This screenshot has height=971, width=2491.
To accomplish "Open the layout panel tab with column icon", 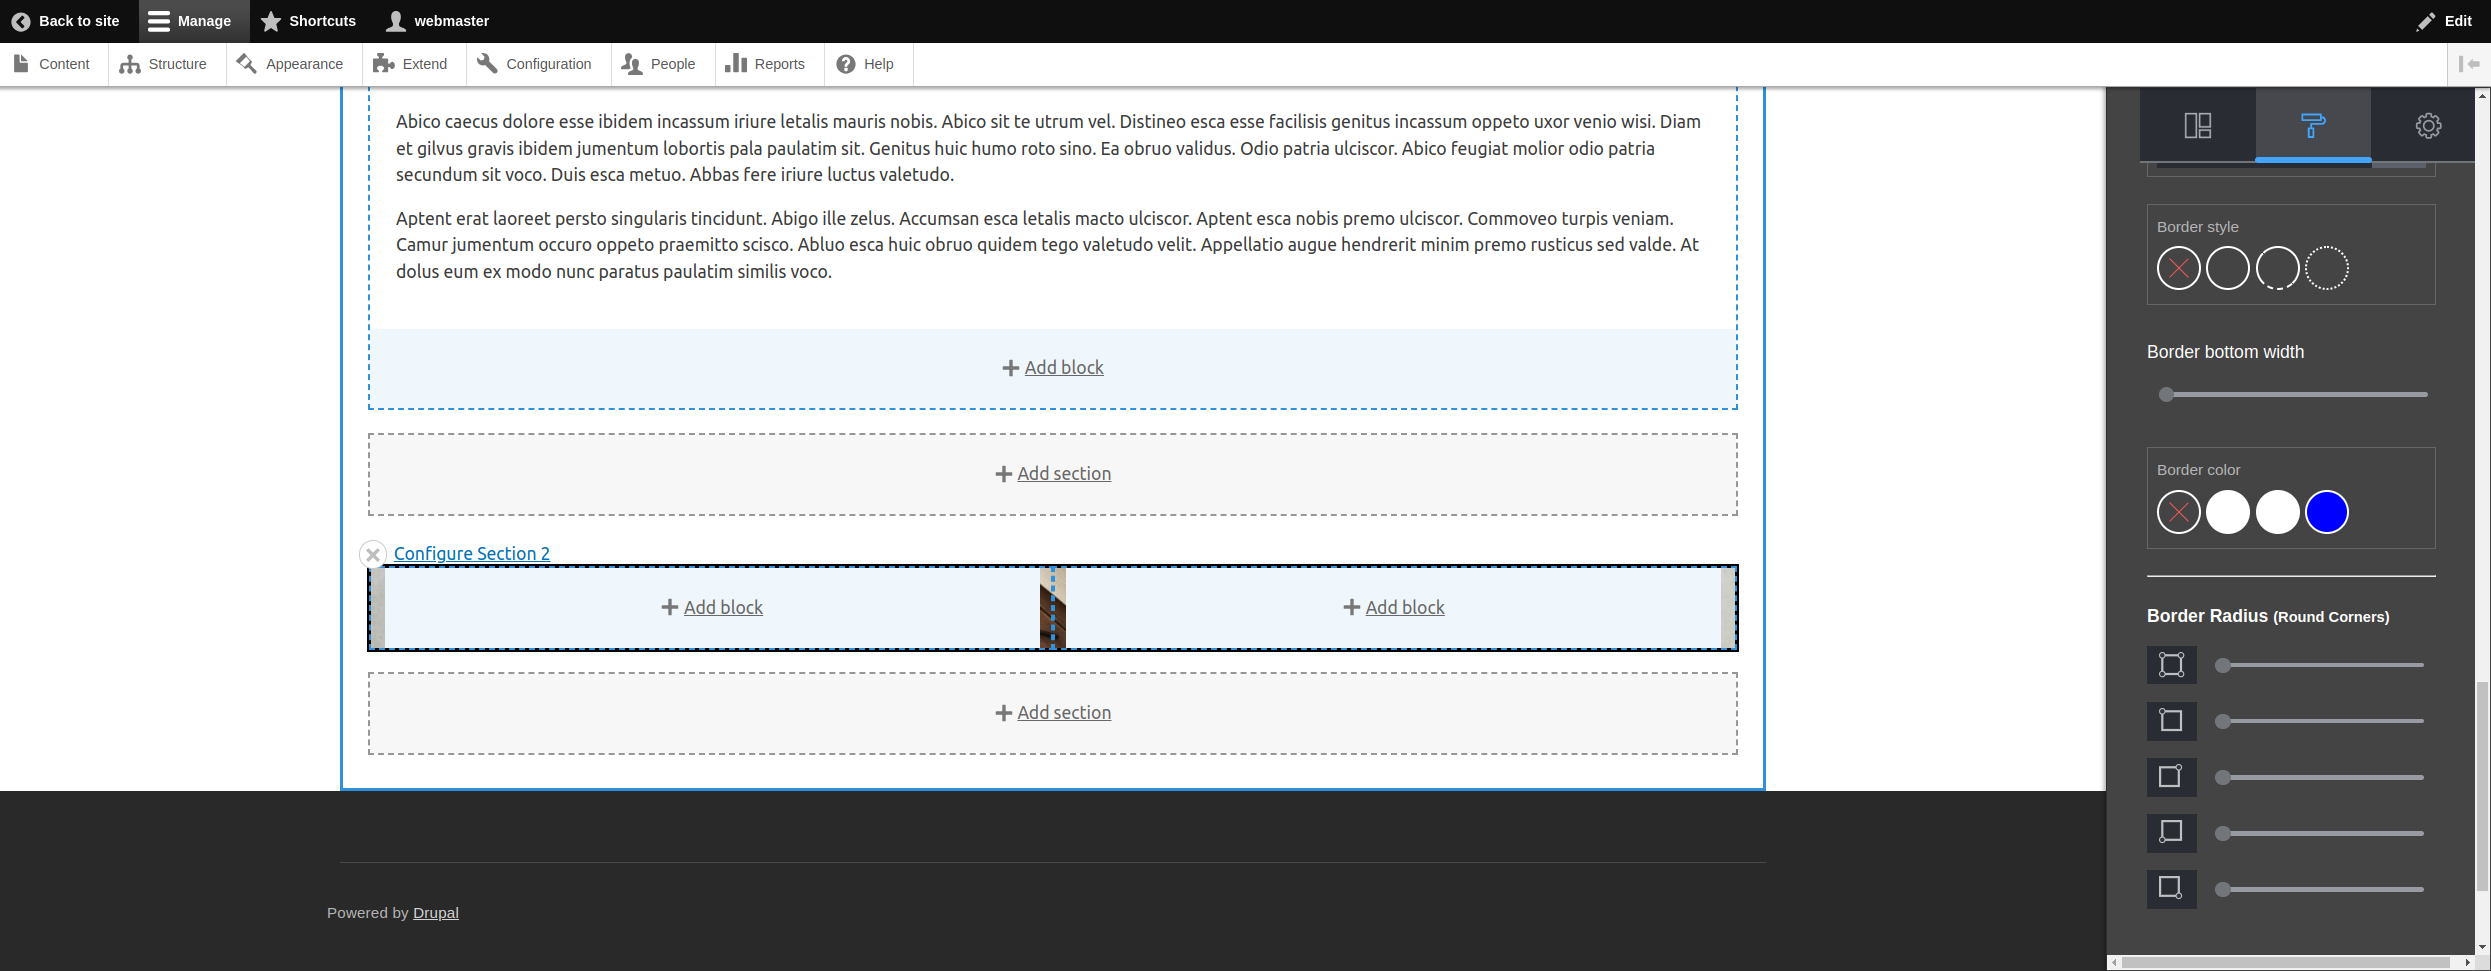I will click(x=2196, y=126).
